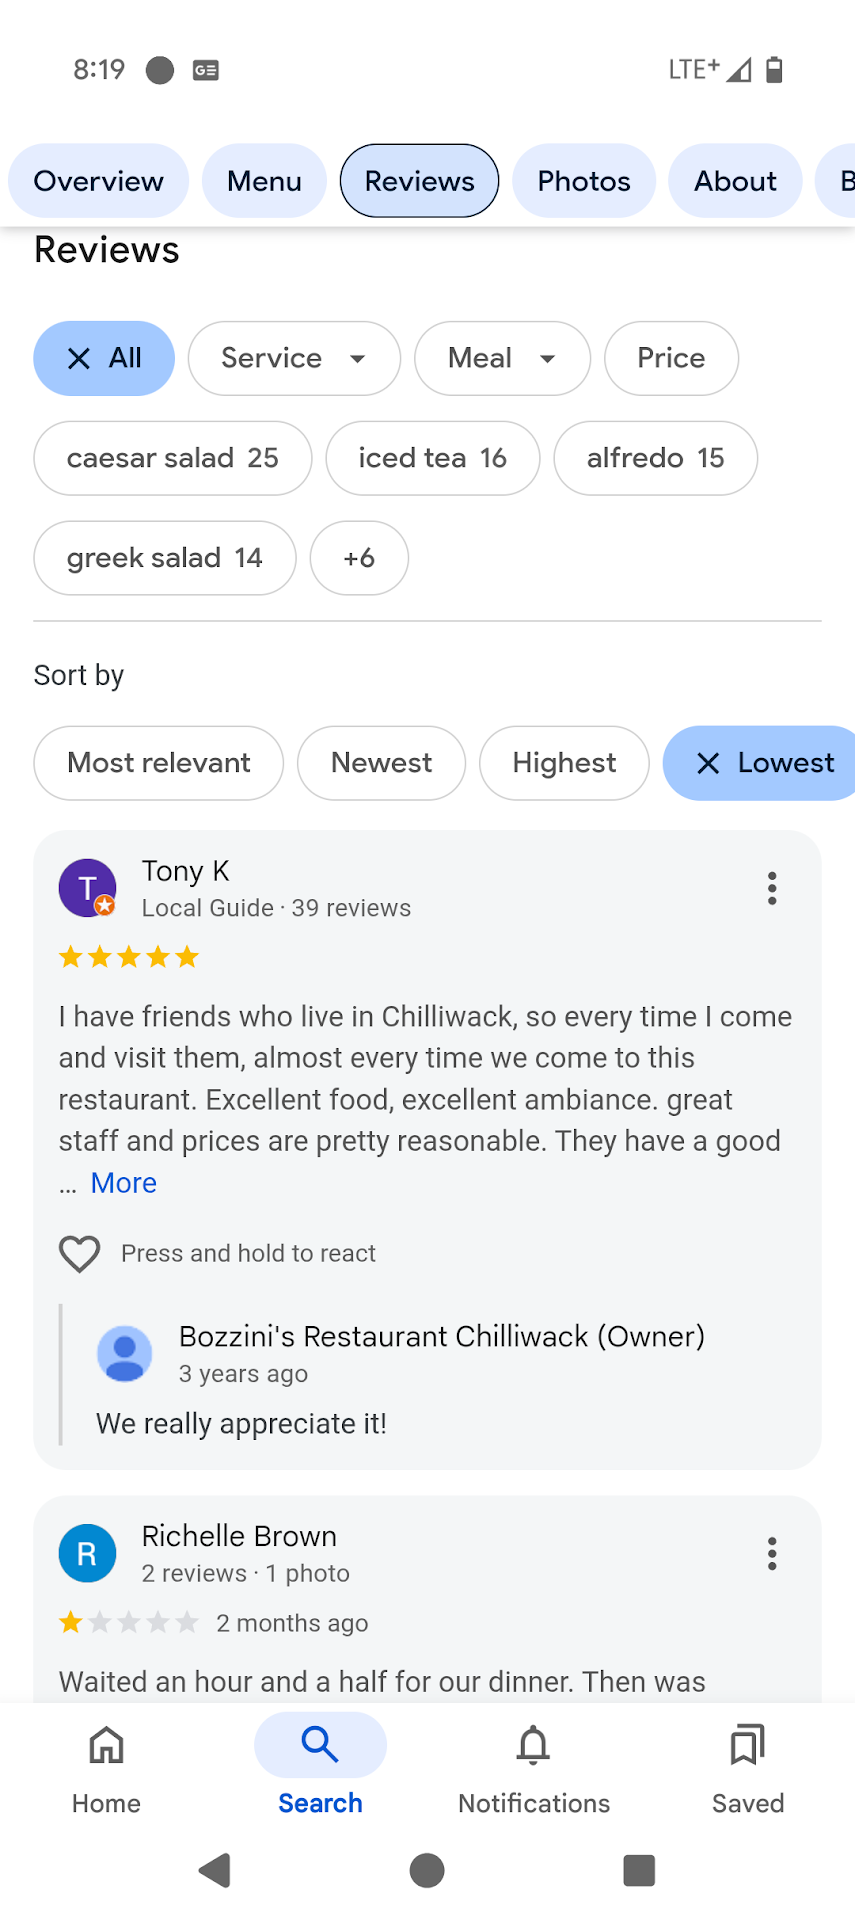Sort reviews by Newest
The width and height of the screenshot is (855, 1920).
381,763
